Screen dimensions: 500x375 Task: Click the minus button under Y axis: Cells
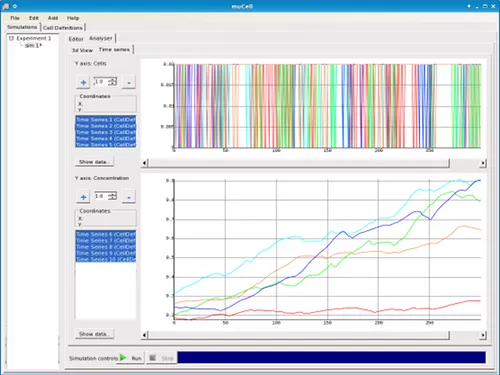[x=129, y=82]
